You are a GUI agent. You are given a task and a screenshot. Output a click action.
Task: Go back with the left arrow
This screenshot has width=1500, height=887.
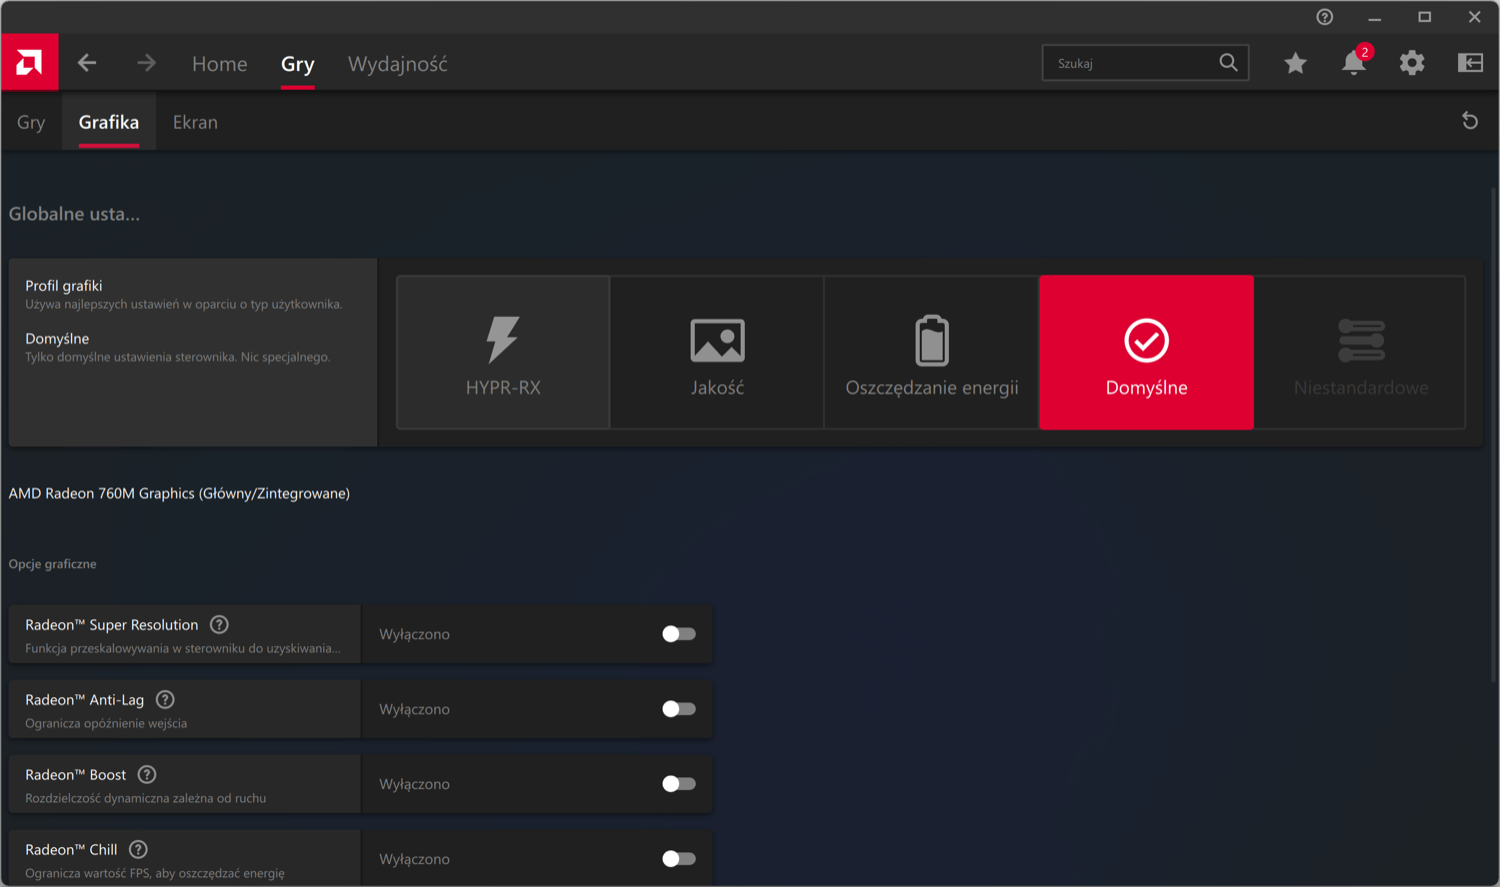[x=87, y=63]
